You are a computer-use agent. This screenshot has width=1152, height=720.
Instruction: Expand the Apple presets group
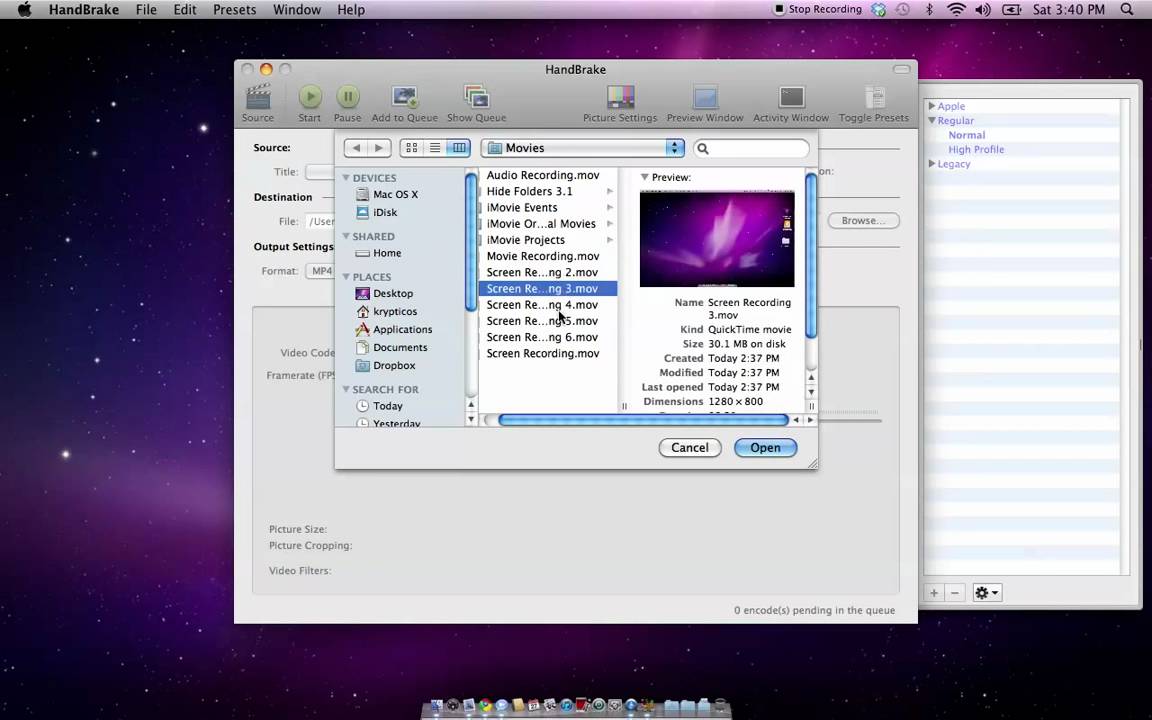point(932,106)
